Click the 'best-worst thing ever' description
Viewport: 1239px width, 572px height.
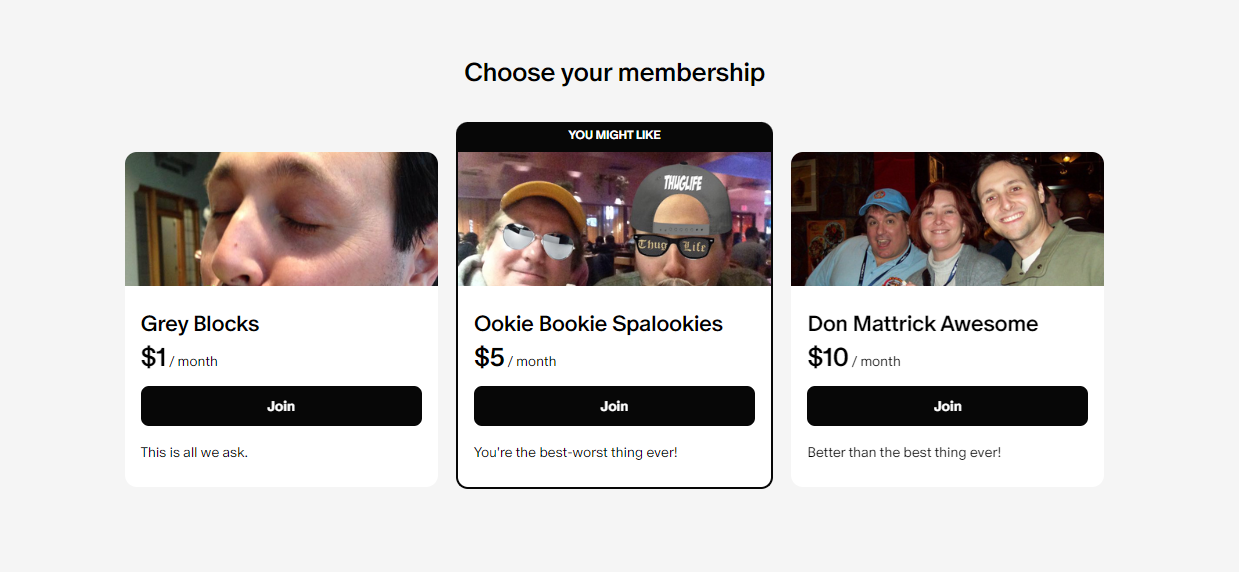point(576,453)
